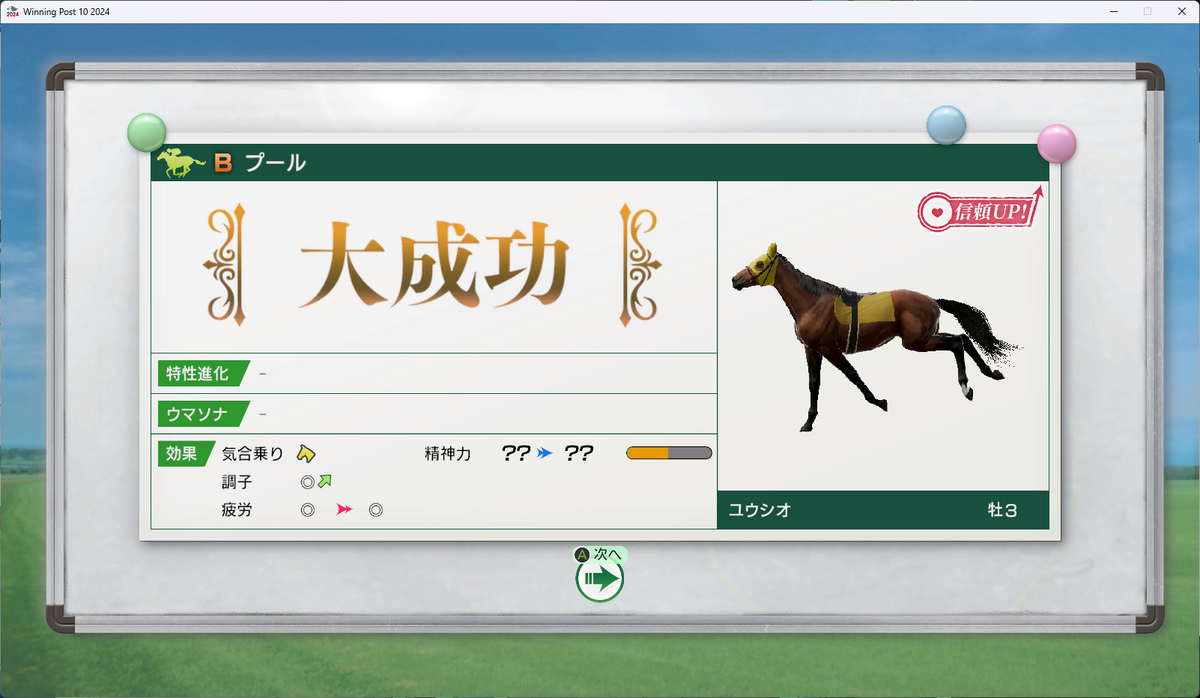Click the 気合乗り text
Viewport: 1200px width, 698px height.
253,454
